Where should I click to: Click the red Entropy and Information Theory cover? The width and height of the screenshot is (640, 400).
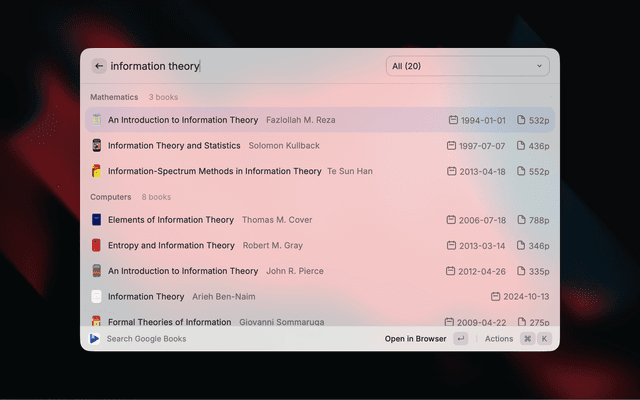coord(97,246)
